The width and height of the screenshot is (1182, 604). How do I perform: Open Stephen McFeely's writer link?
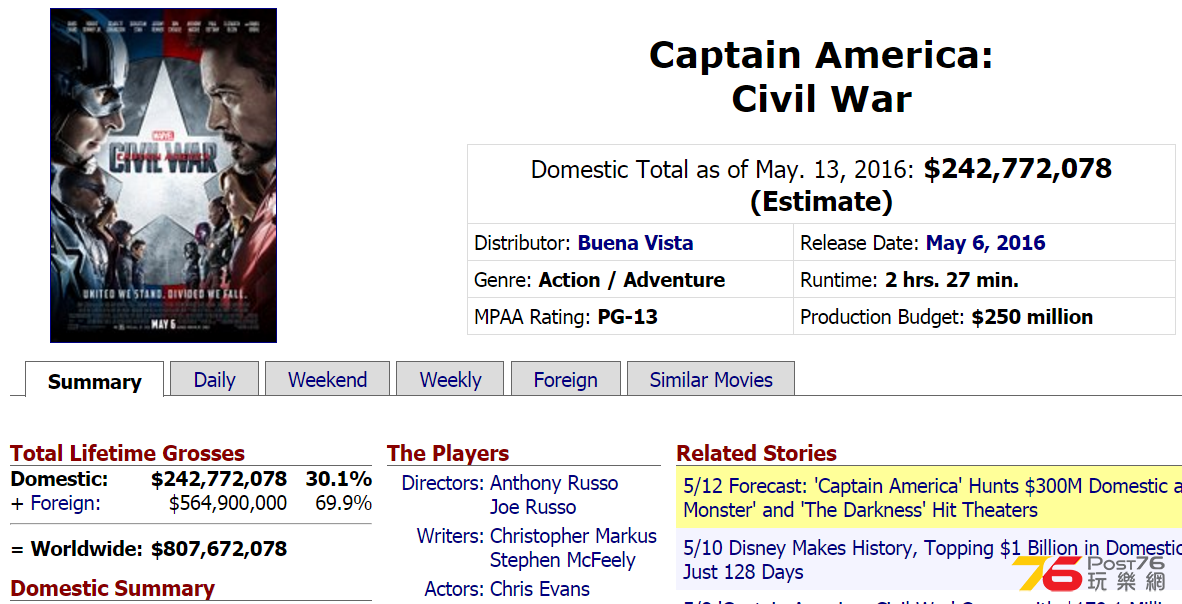(562, 560)
